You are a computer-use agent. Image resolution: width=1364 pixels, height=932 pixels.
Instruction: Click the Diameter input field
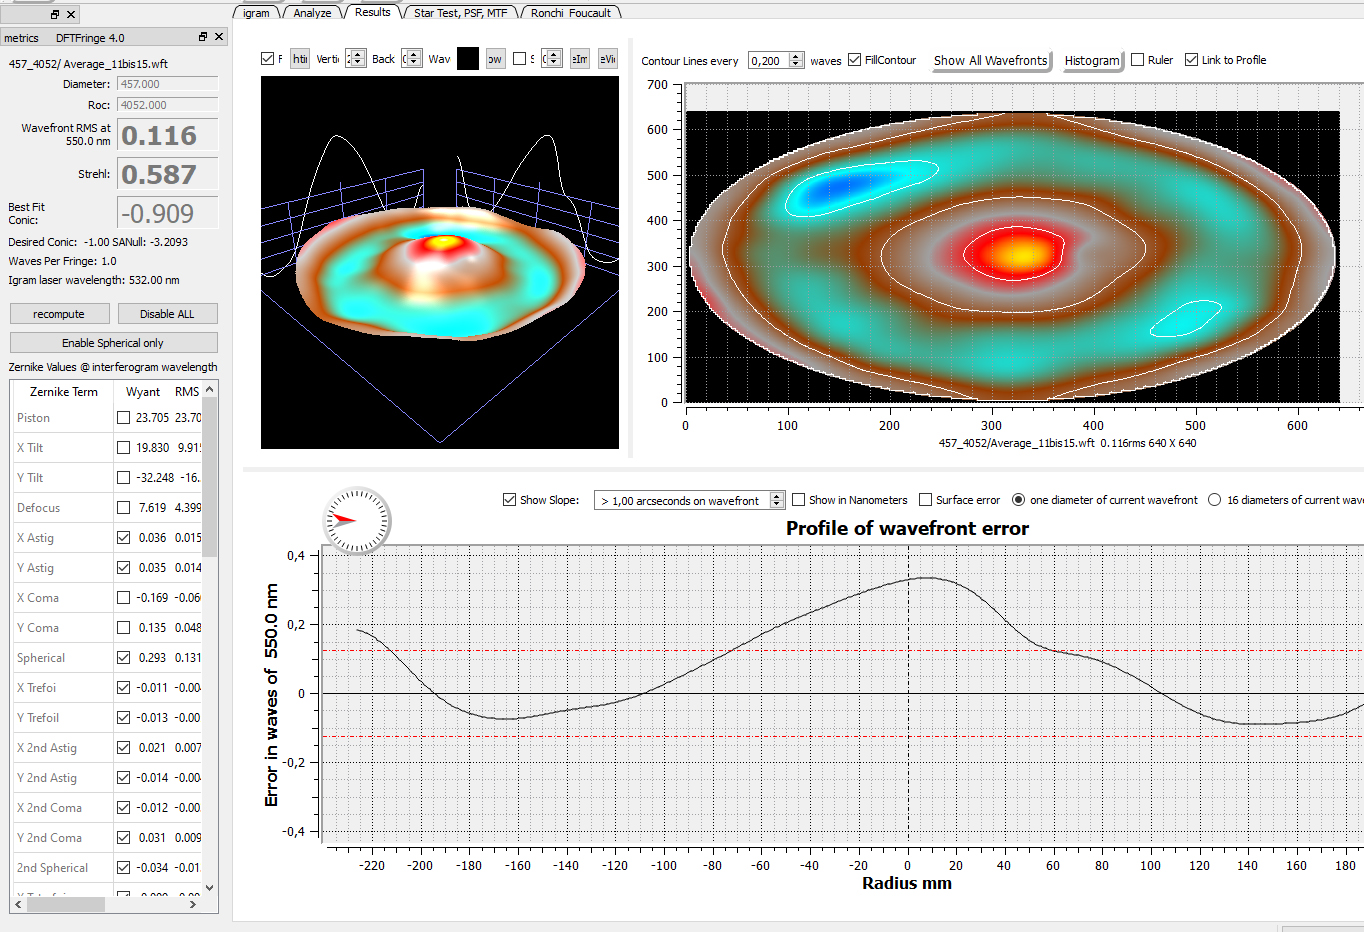pos(167,84)
